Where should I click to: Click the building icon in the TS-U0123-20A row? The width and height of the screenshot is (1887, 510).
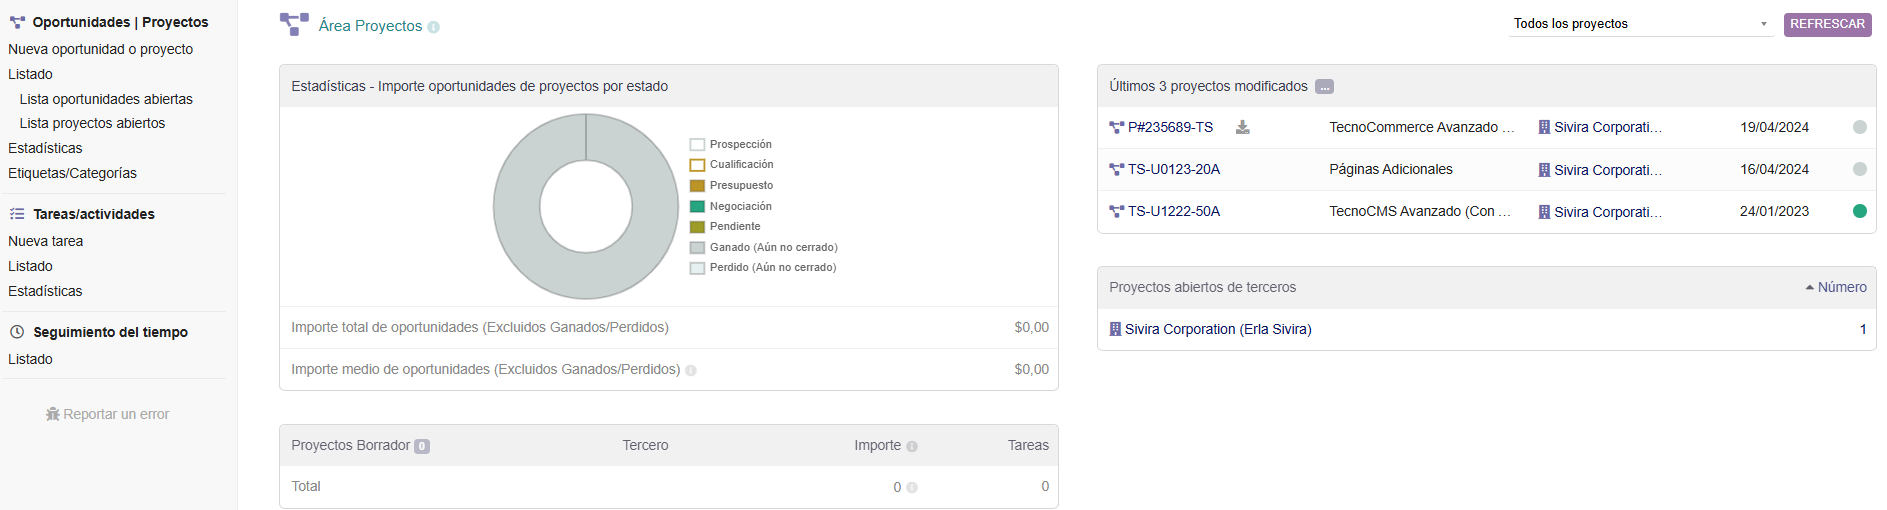point(1544,170)
